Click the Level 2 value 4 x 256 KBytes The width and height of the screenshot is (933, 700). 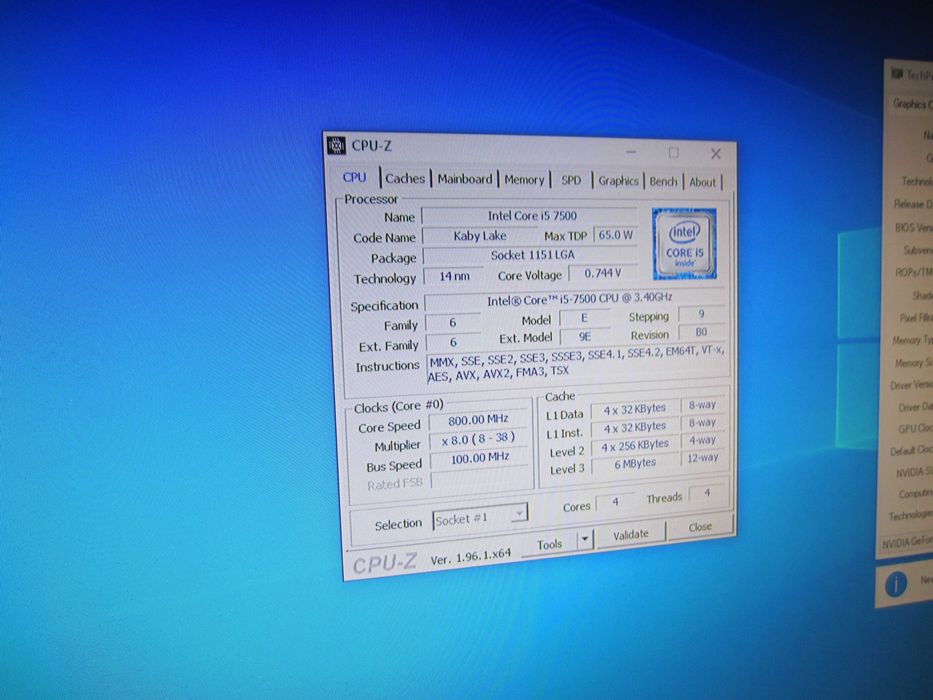(635, 446)
